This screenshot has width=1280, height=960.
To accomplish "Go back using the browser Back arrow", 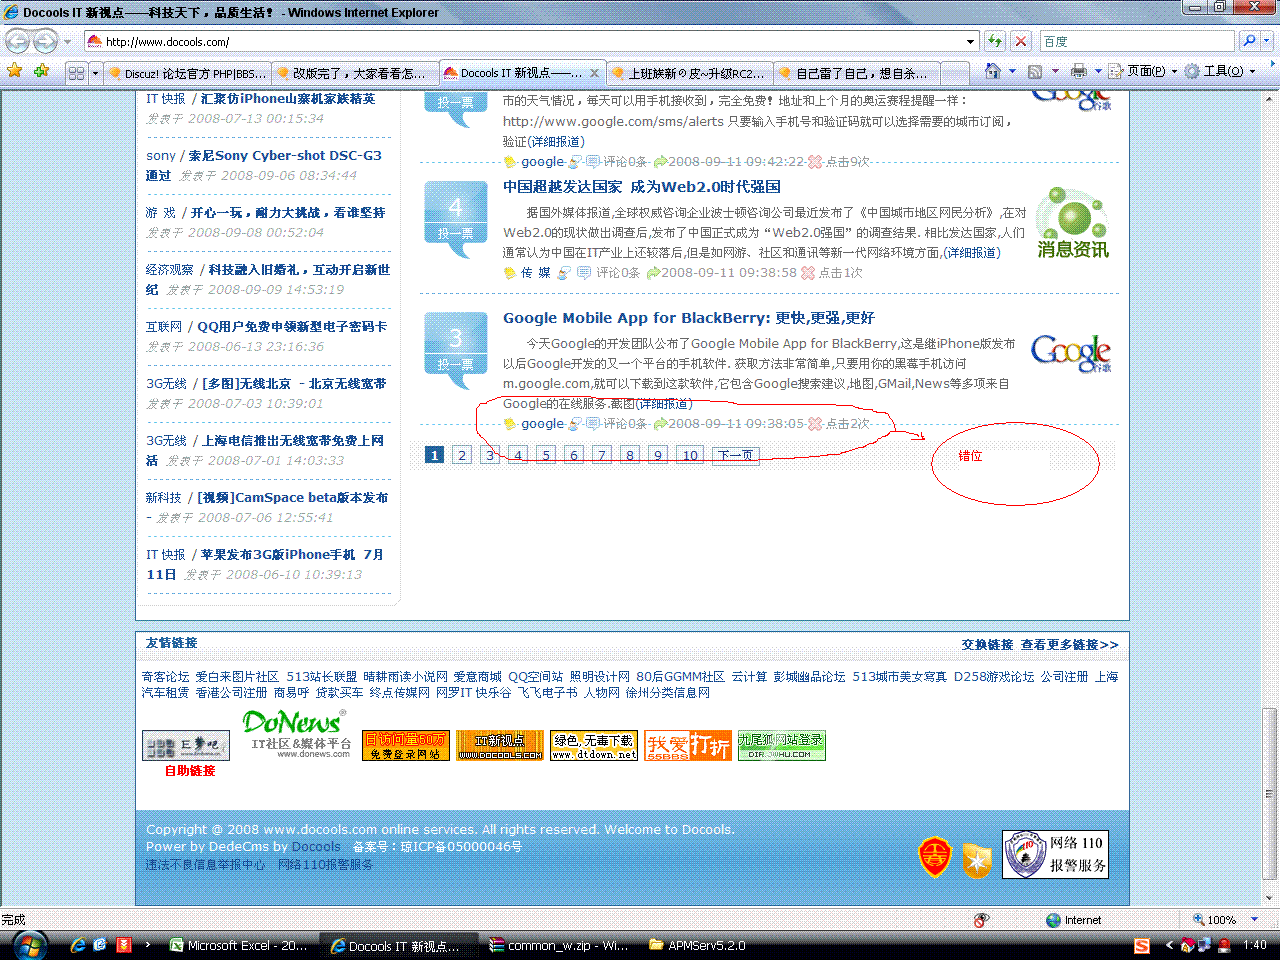I will pyautogui.click(x=18, y=41).
